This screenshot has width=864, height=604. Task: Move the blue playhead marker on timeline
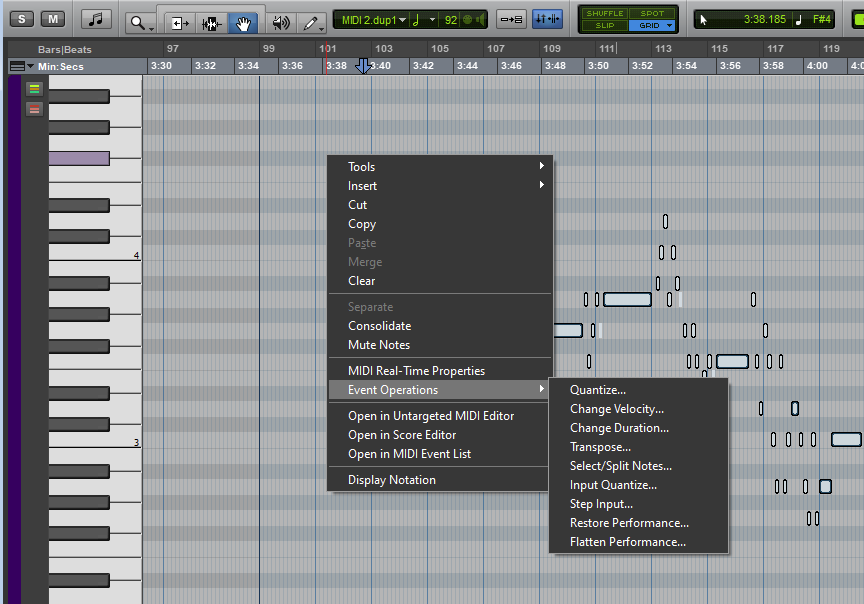363,66
